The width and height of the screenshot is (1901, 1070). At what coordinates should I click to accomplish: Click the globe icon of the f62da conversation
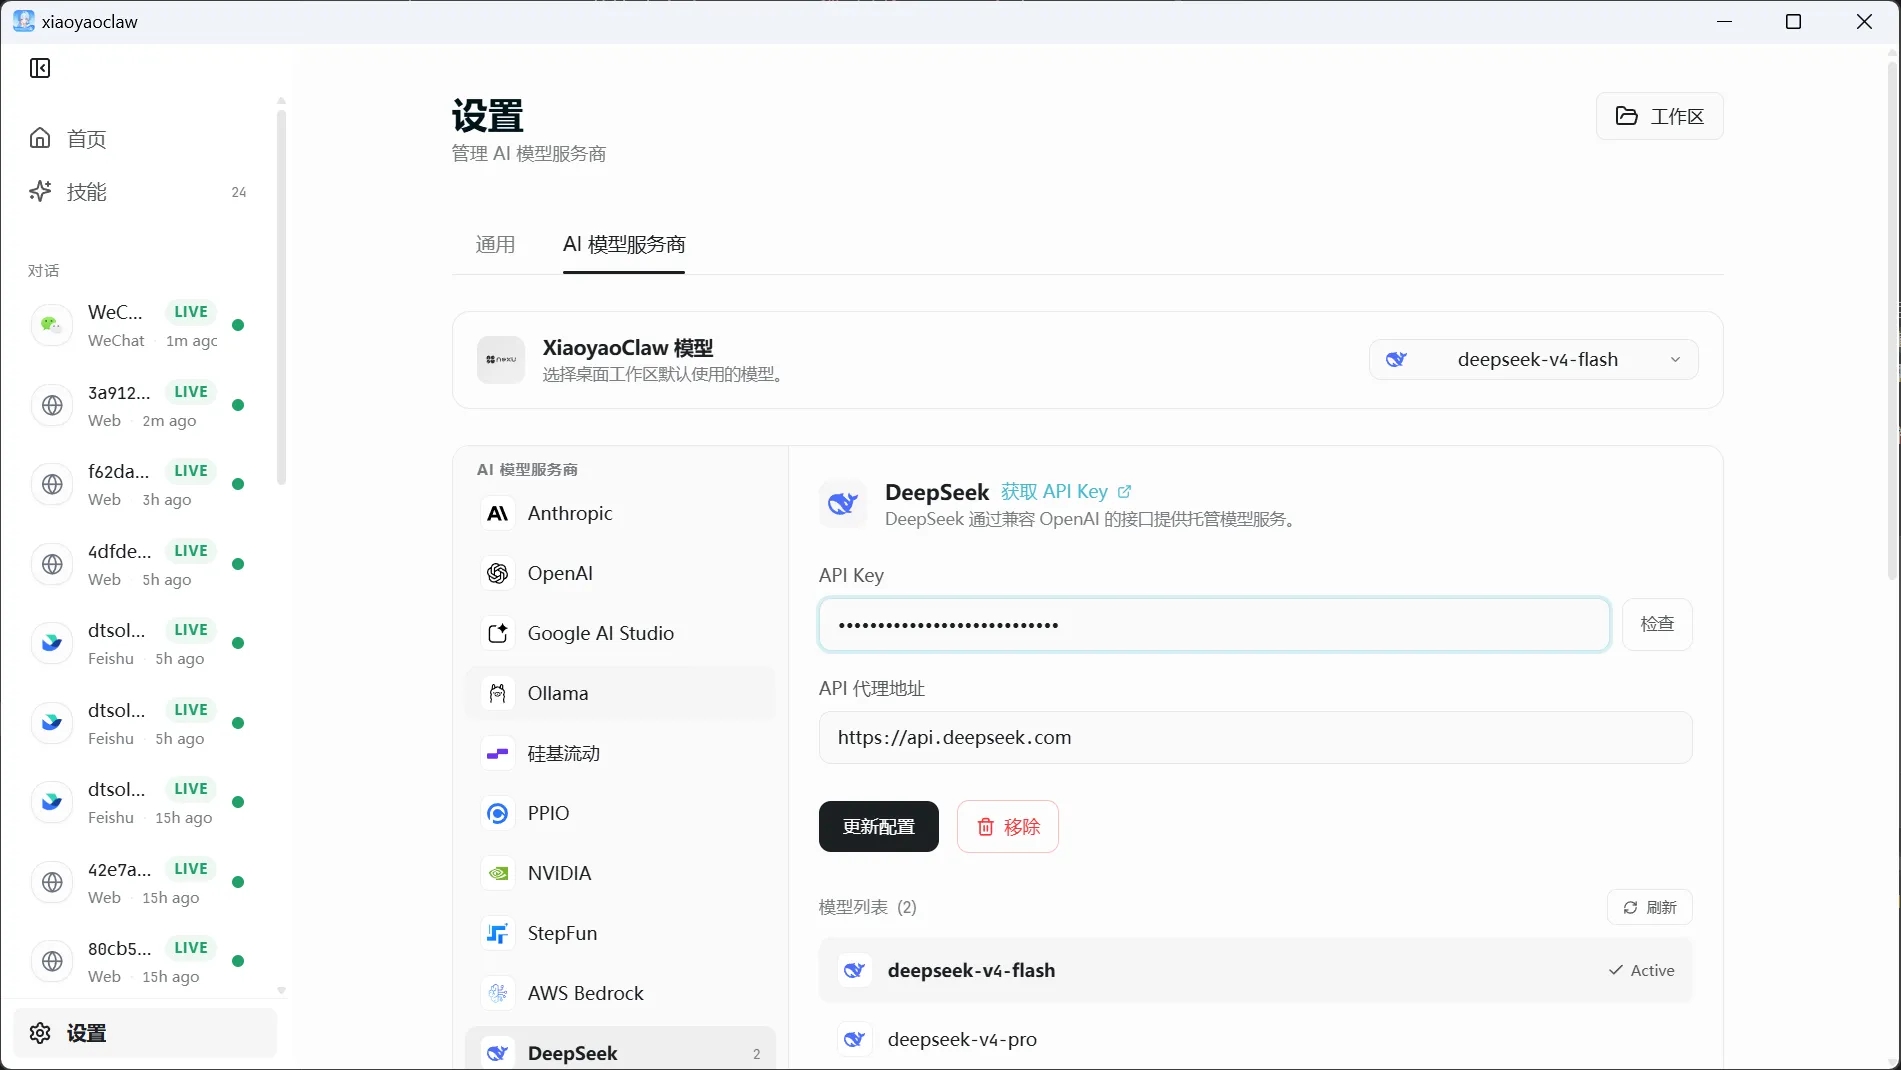(x=52, y=484)
